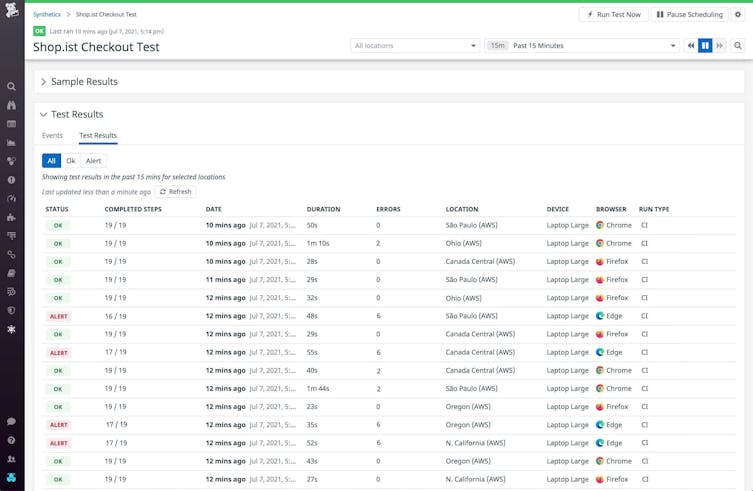Pause live updates with the blue pause button
The height and width of the screenshot is (491, 753).
tap(705, 46)
